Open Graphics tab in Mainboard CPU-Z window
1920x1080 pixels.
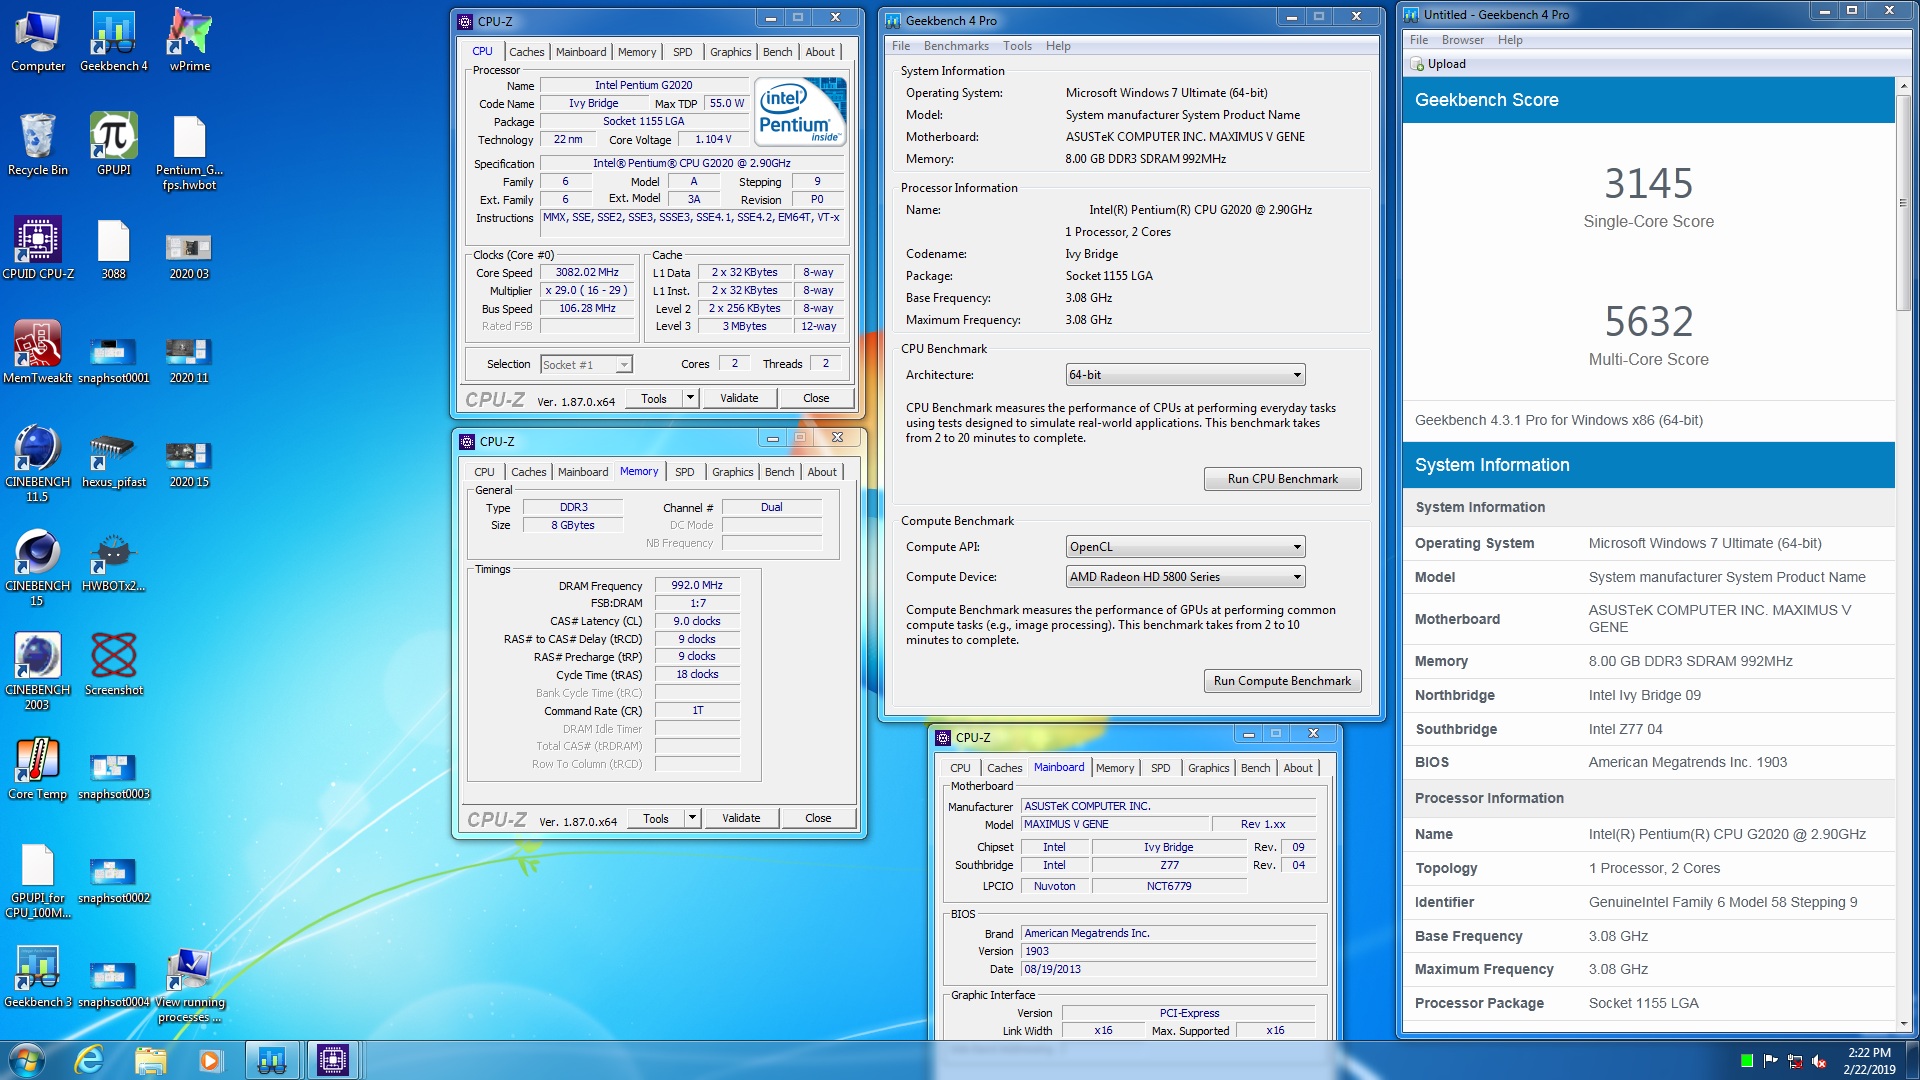(x=1209, y=768)
